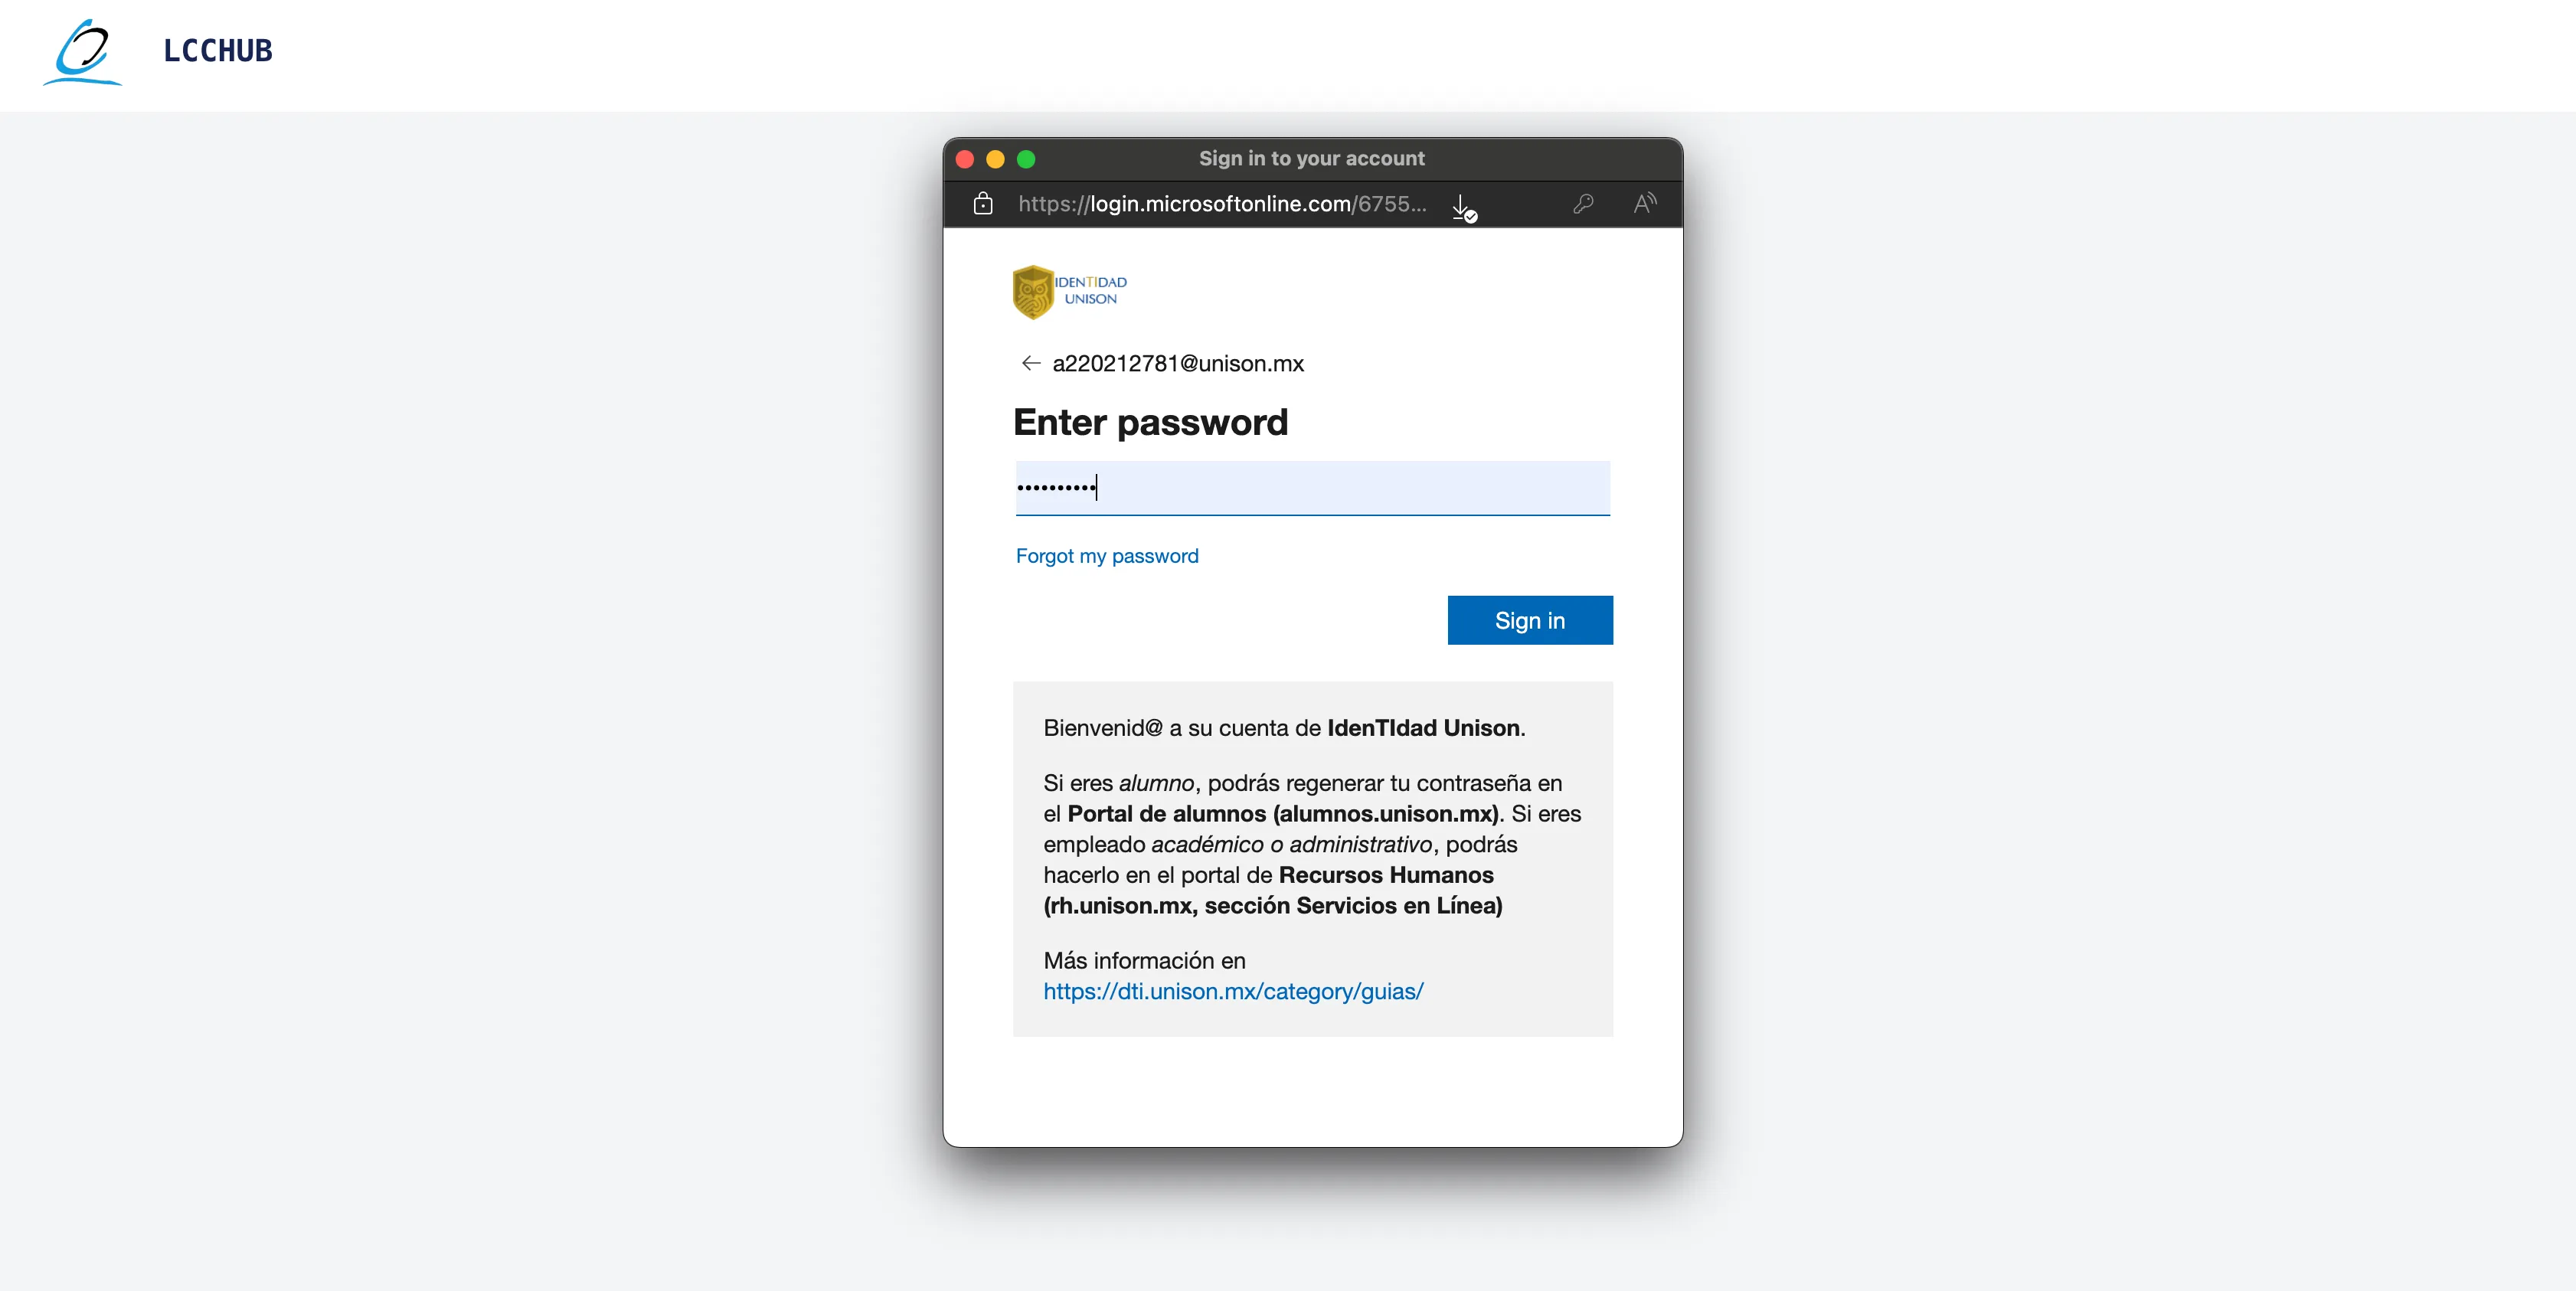Click the a220212781@unison.mx account email
The height and width of the screenshot is (1291, 2576).
(1178, 364)
